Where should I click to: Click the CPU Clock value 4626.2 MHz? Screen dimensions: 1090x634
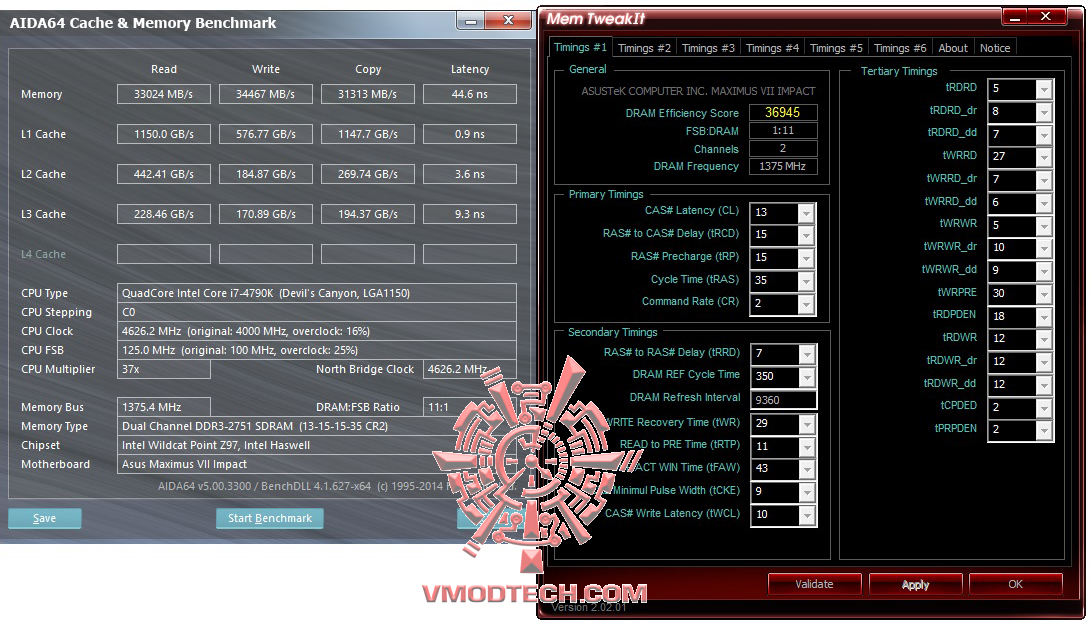[317, 332]
